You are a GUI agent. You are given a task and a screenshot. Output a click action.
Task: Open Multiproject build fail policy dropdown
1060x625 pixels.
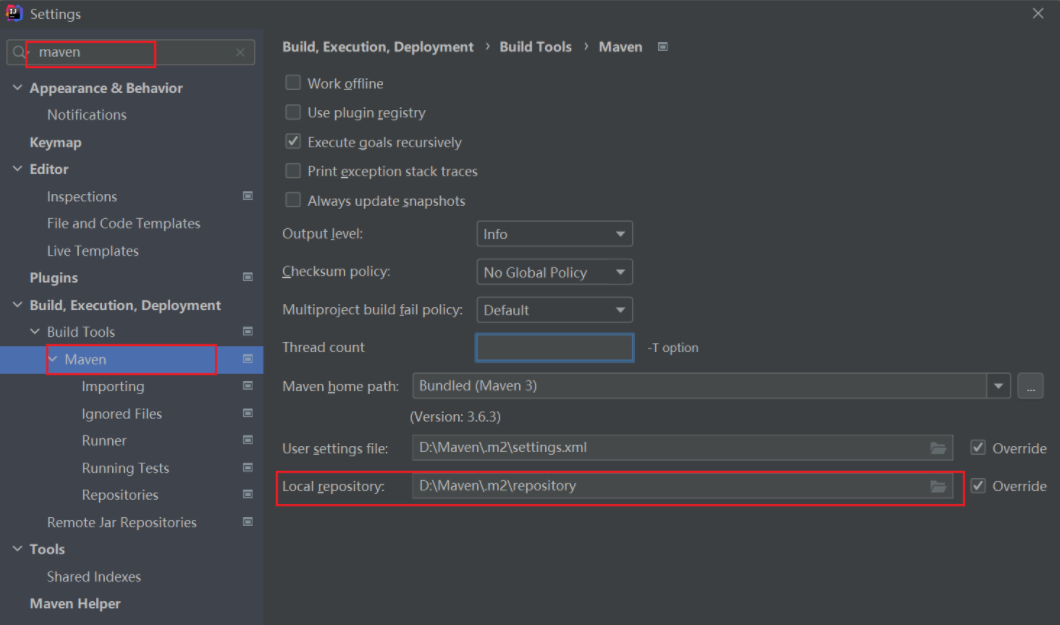click(x=554, y=310)
